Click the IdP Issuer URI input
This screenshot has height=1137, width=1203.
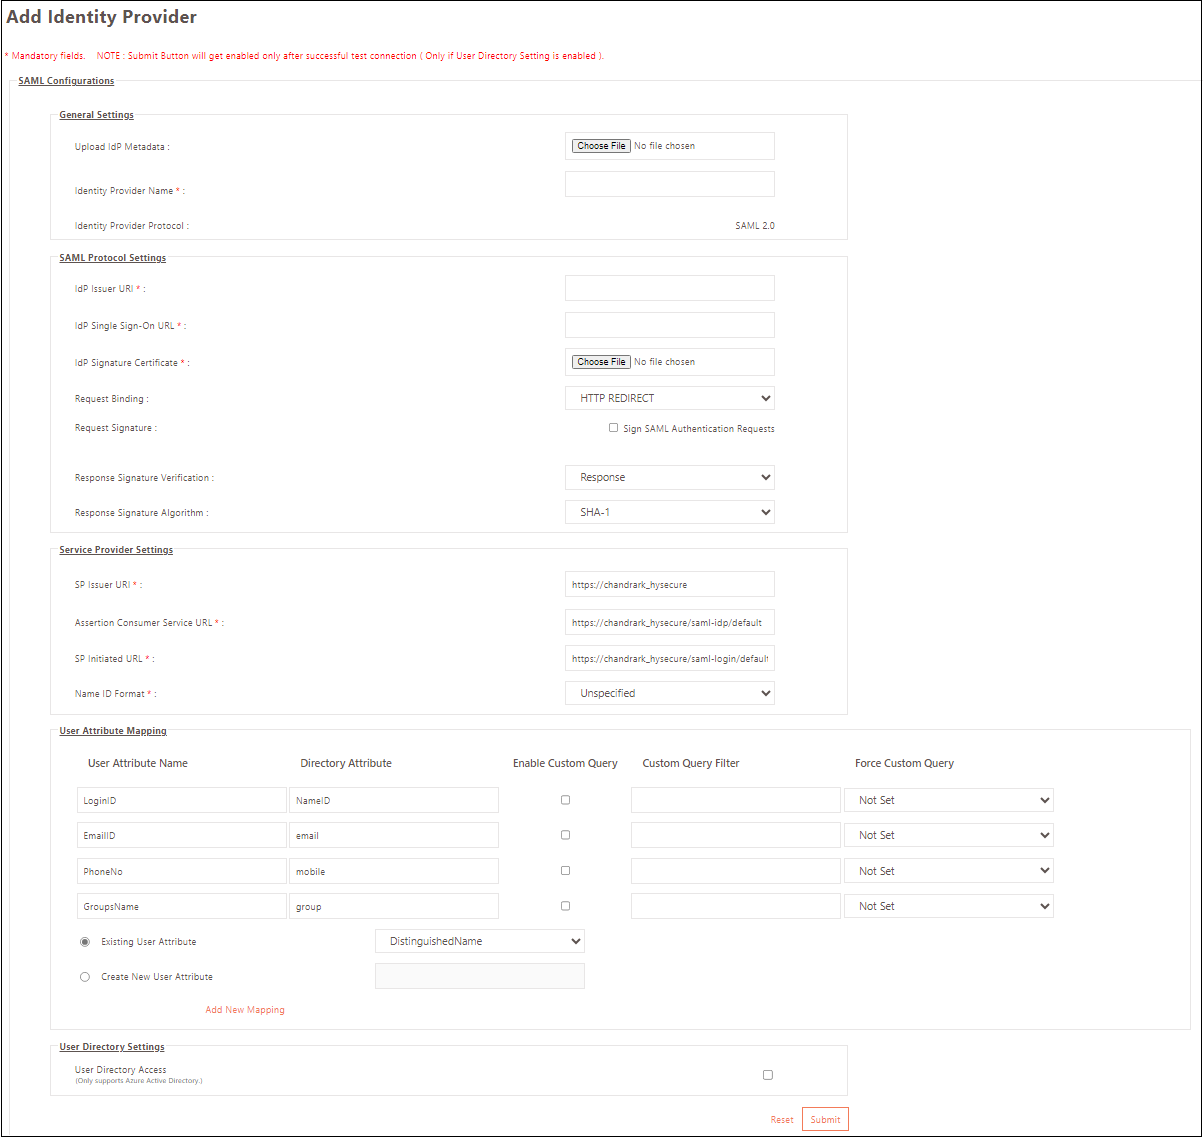click(x=669, y=288)
